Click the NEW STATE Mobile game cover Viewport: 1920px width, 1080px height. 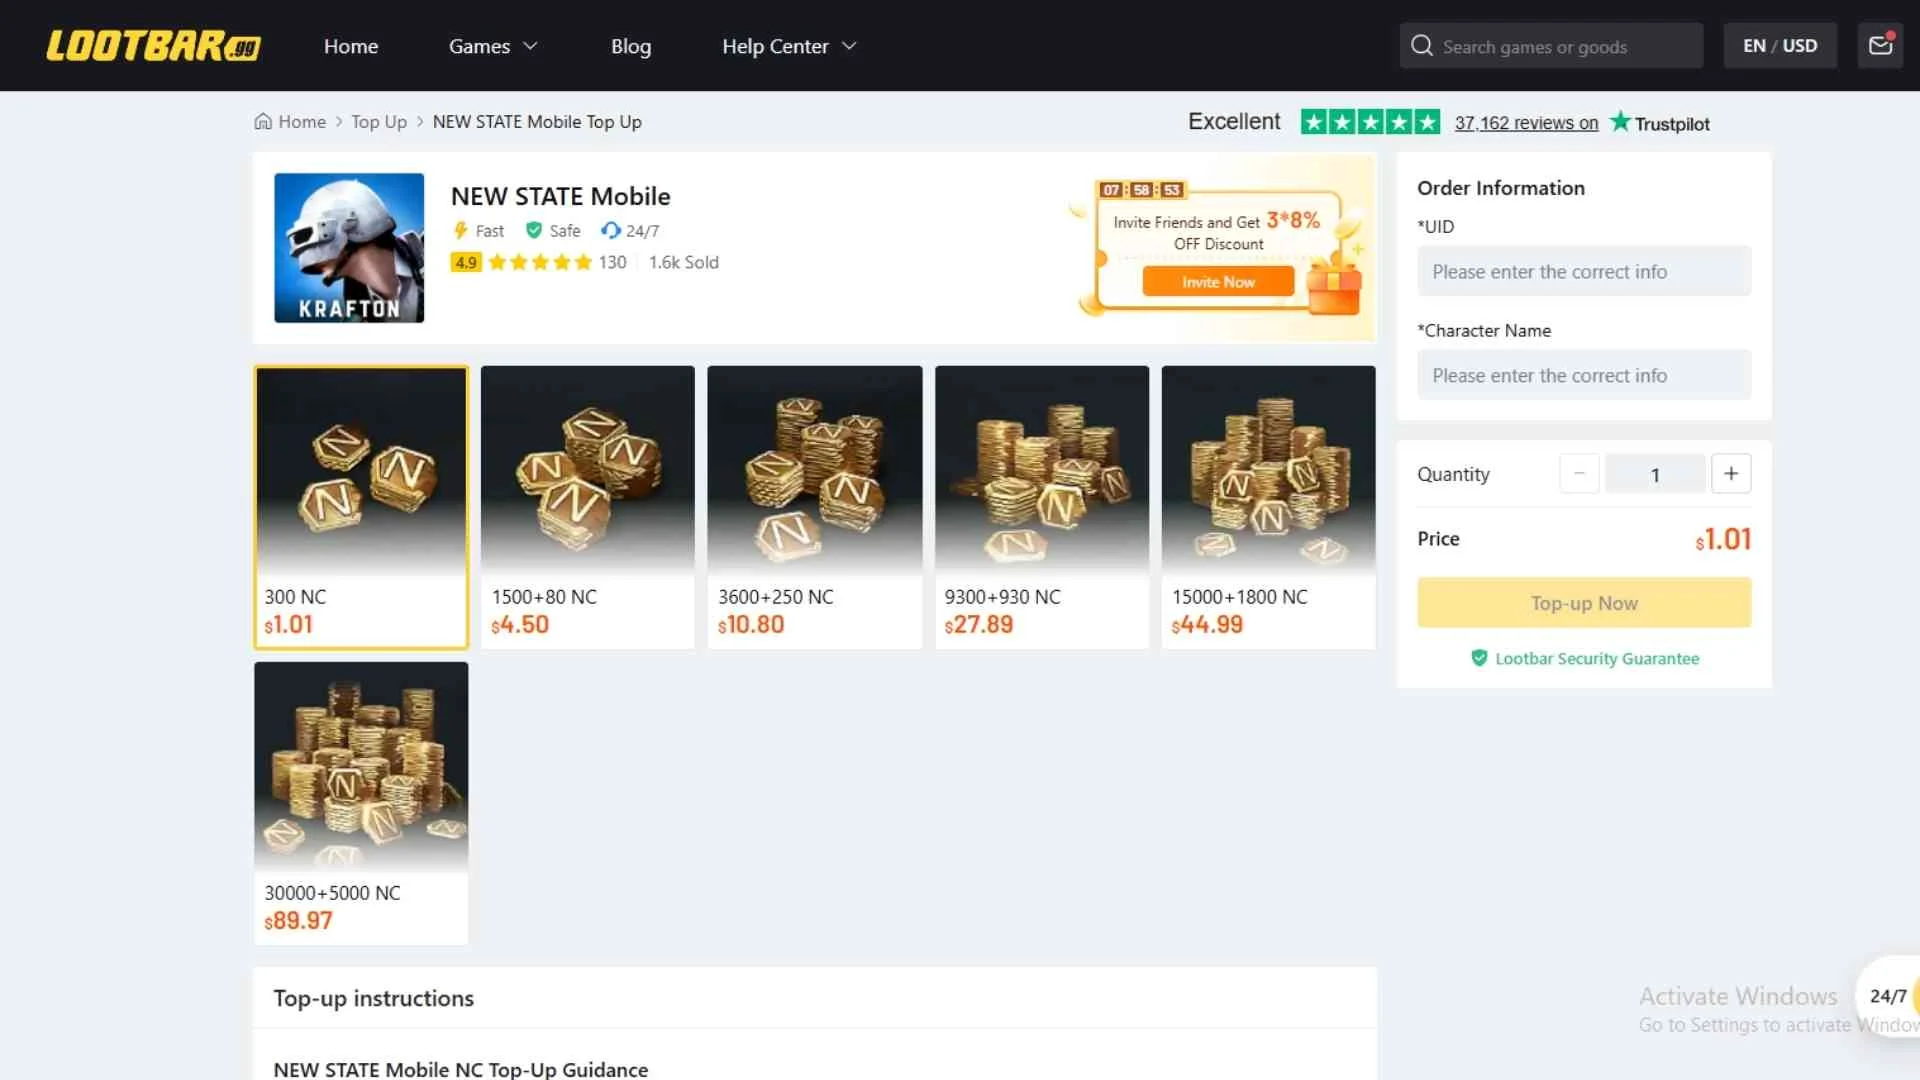point(349,248)
